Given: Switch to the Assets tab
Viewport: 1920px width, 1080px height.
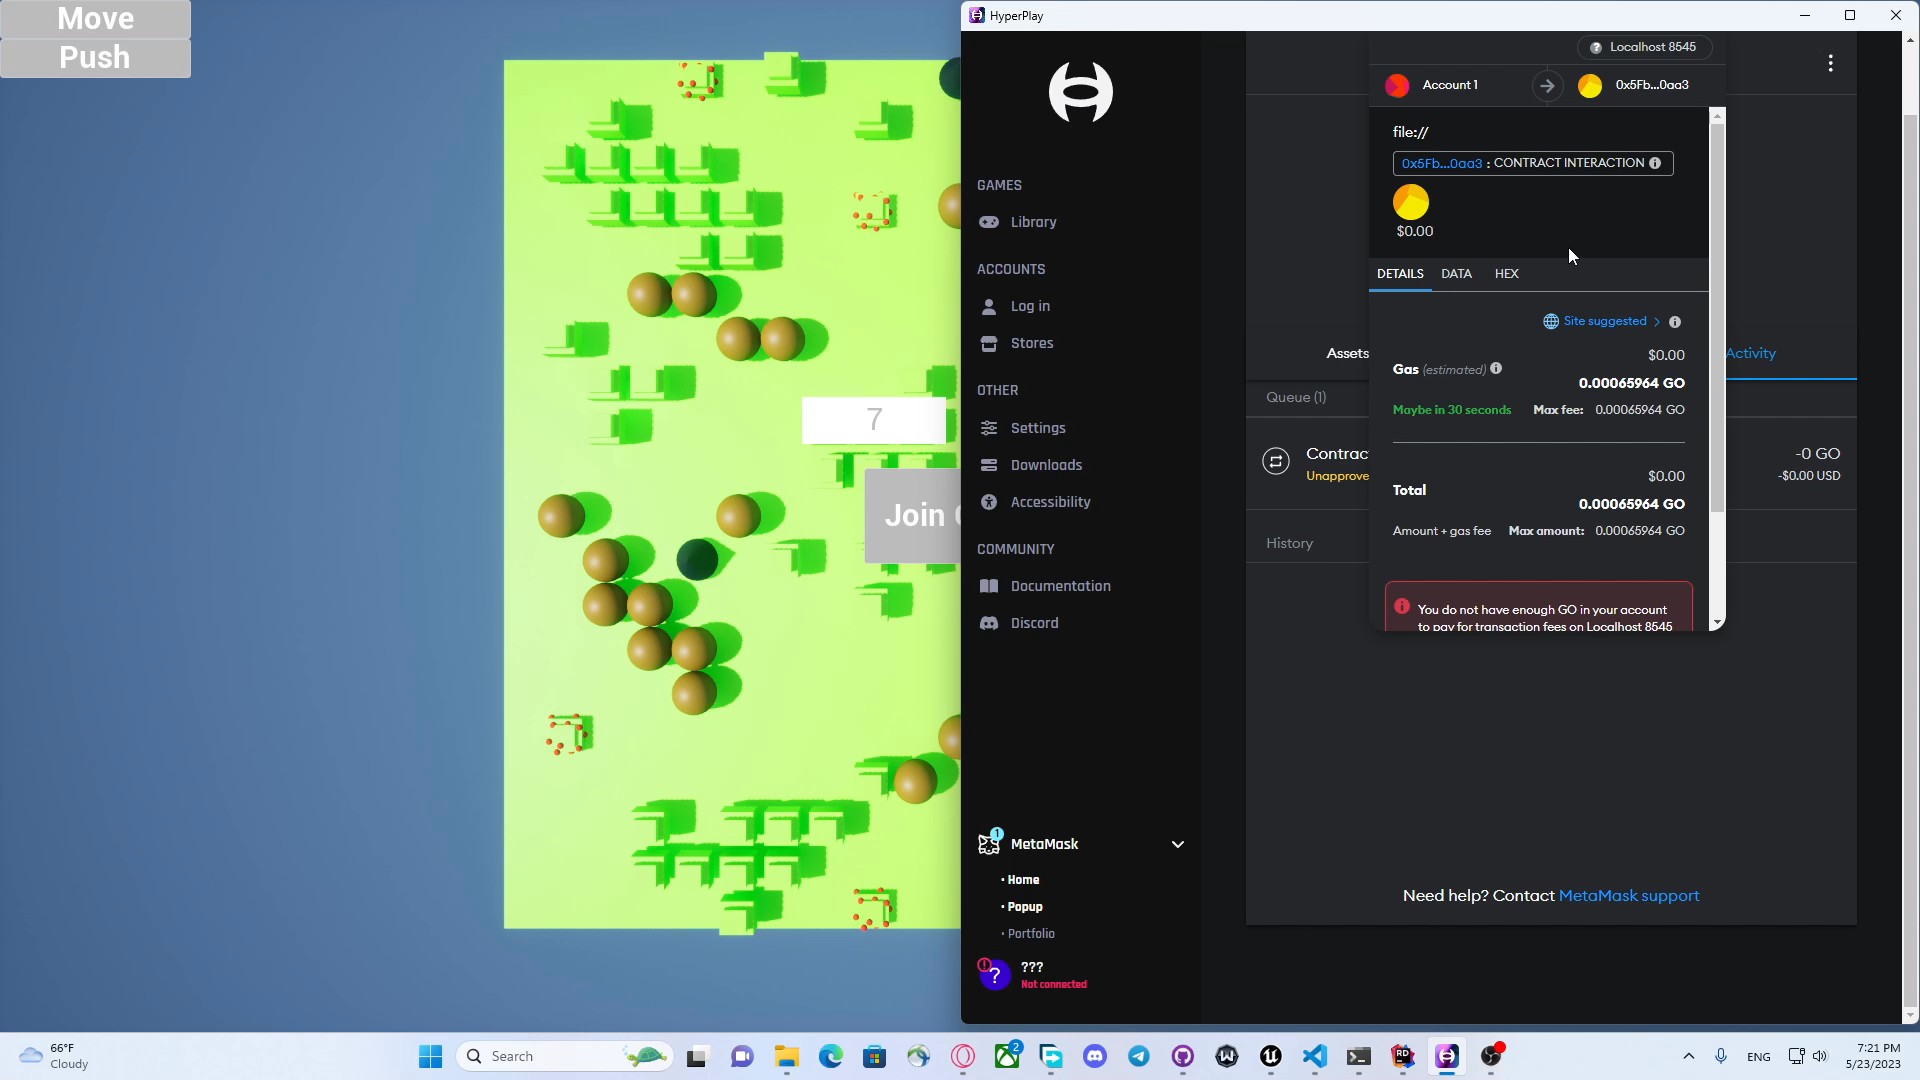Looking at the screenshot, I should point(1347,353).
